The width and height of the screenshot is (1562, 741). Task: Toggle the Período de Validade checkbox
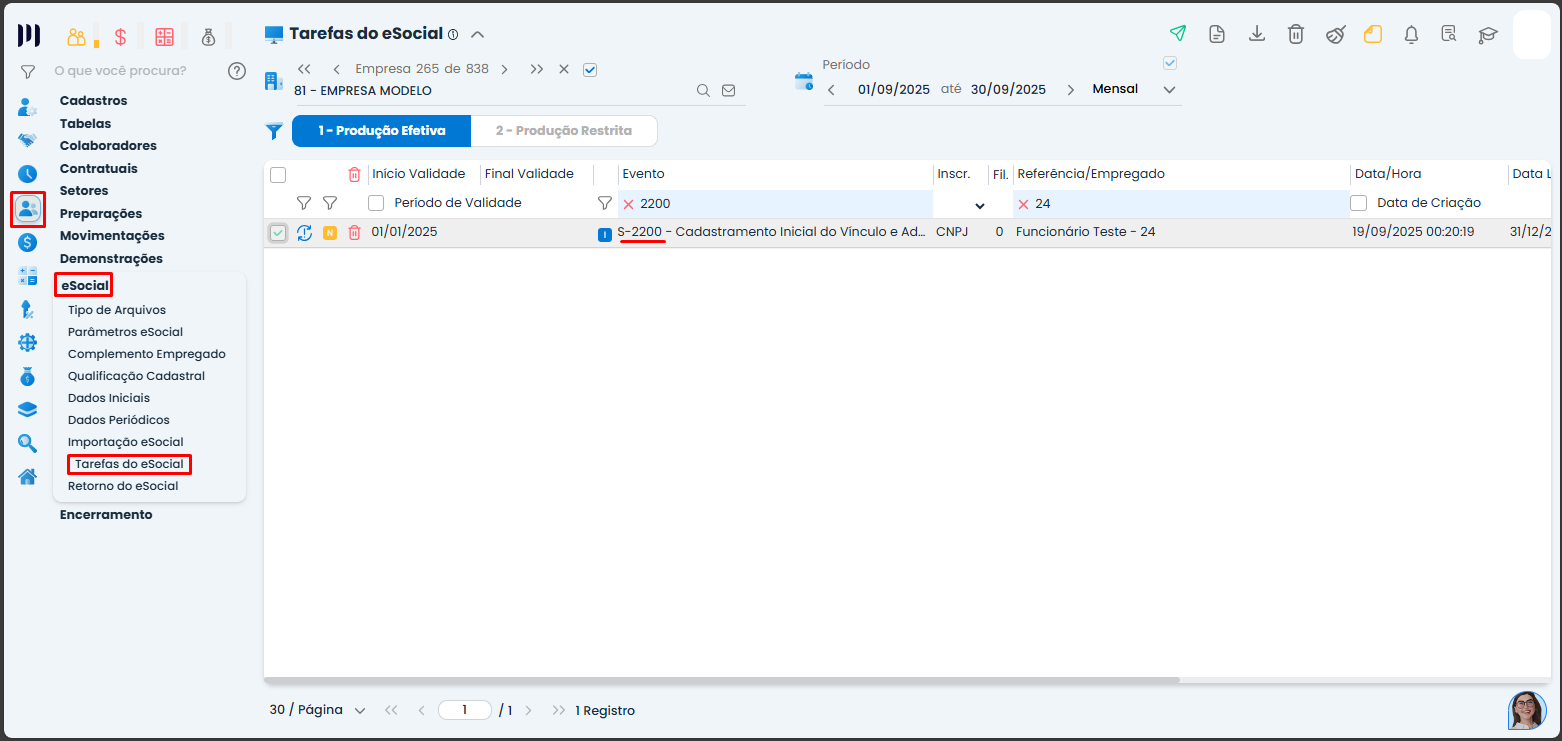pyautogui.click(x=376, y=203)
